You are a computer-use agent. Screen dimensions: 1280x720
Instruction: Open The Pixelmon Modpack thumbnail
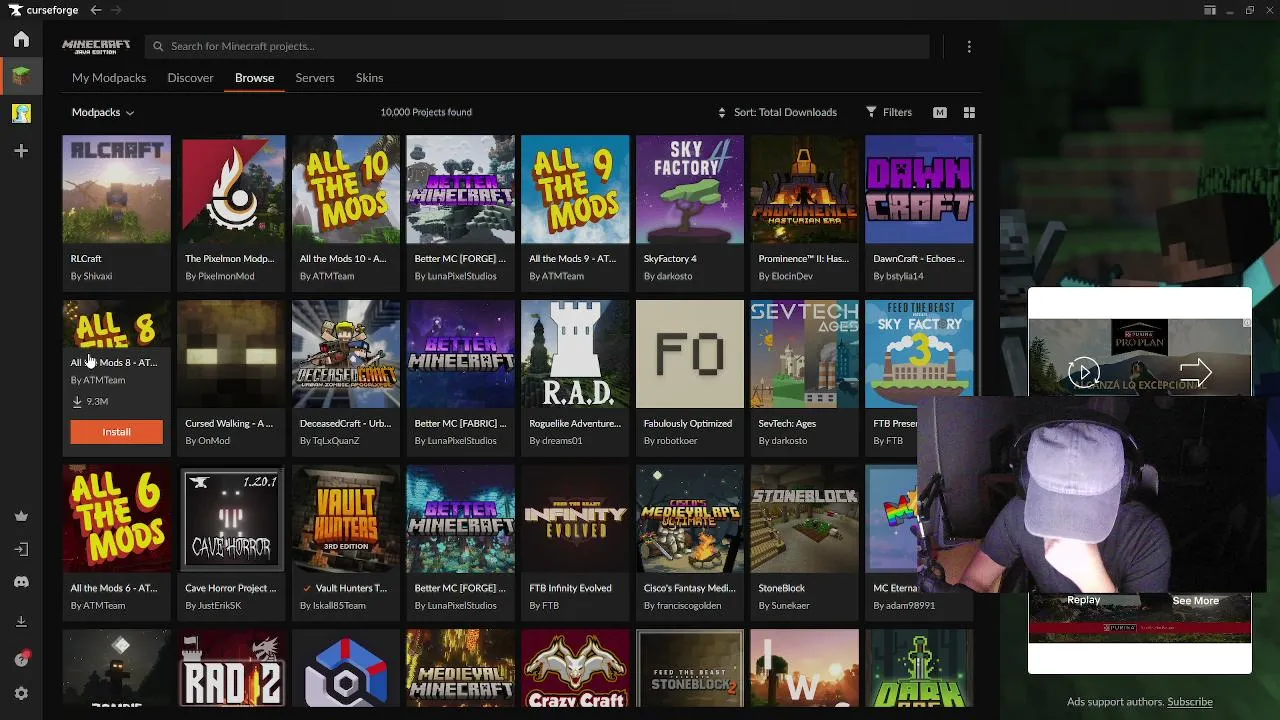pos(231,190)
